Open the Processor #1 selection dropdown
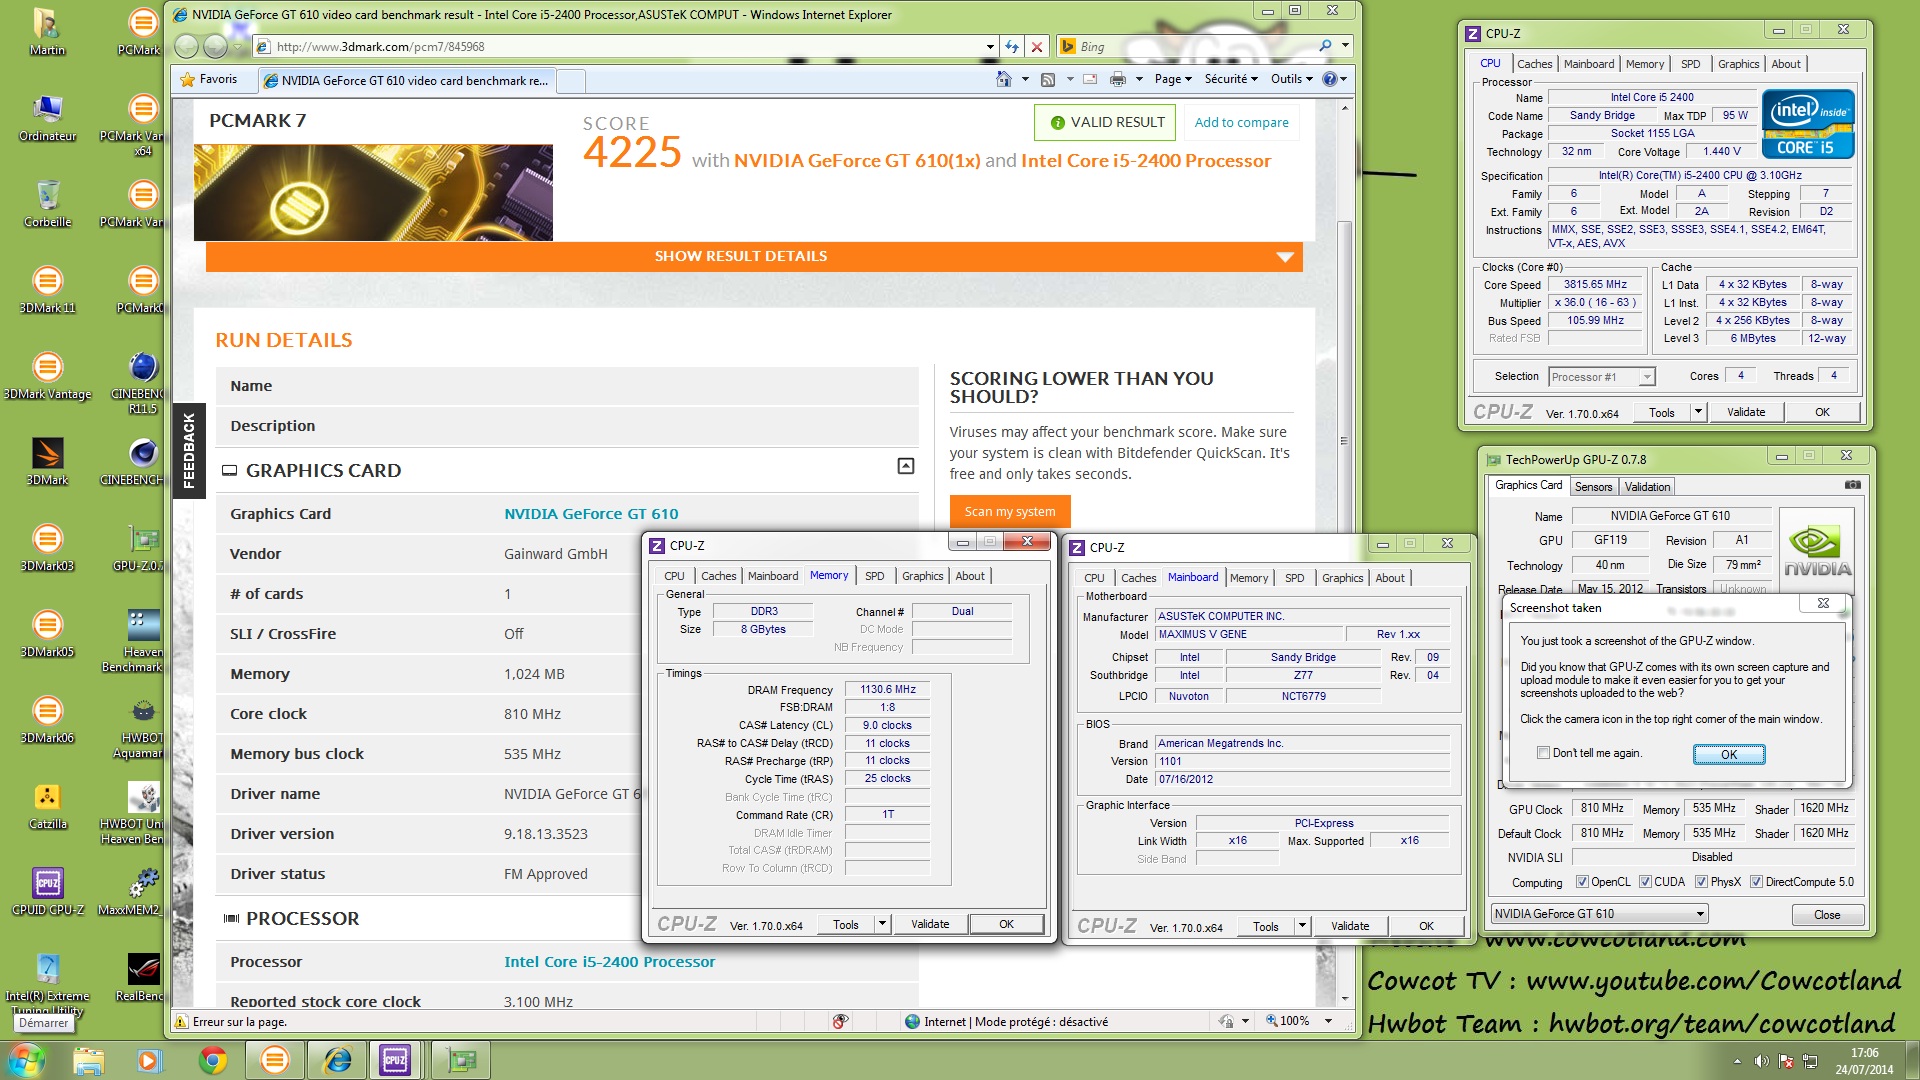The image size is (1920, 1080). (x=1602, y=377)
